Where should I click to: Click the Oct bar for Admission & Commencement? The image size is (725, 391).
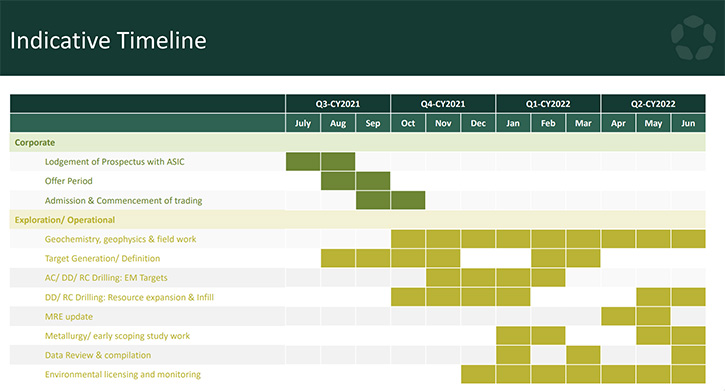(x=408, y=201)
